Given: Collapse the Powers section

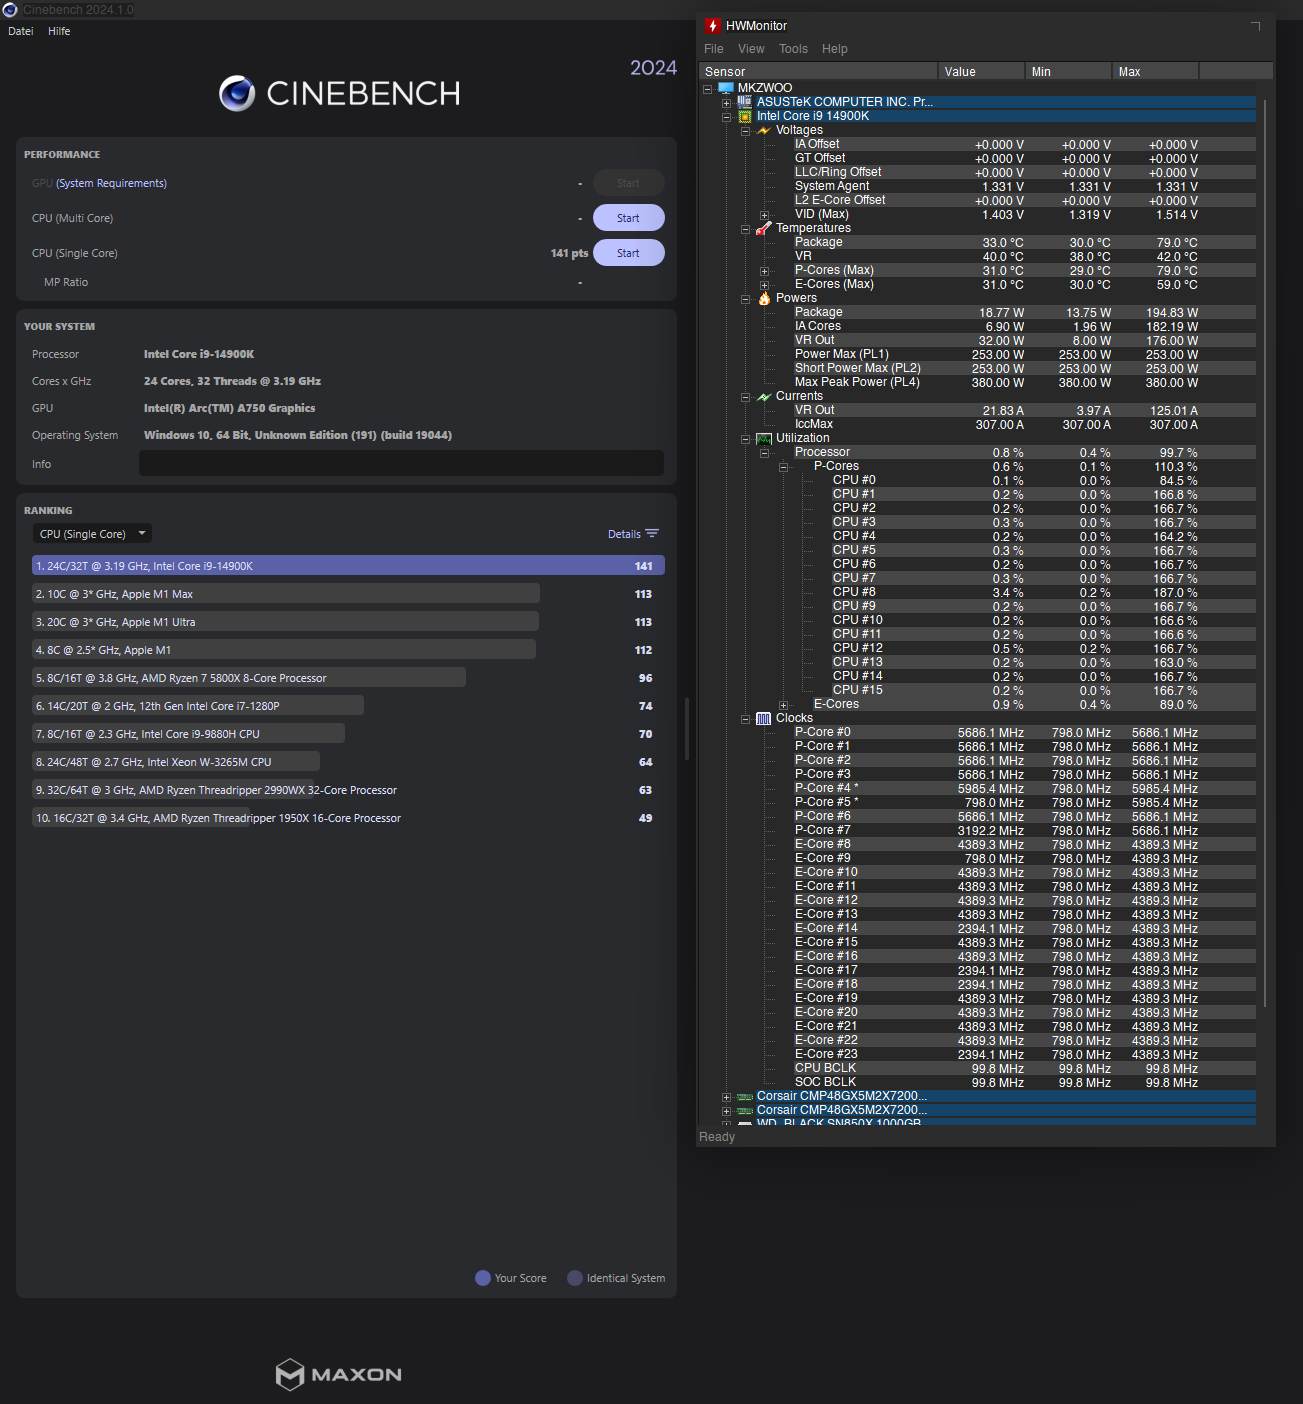Looking at the screenshot, I should click(745, 298).
